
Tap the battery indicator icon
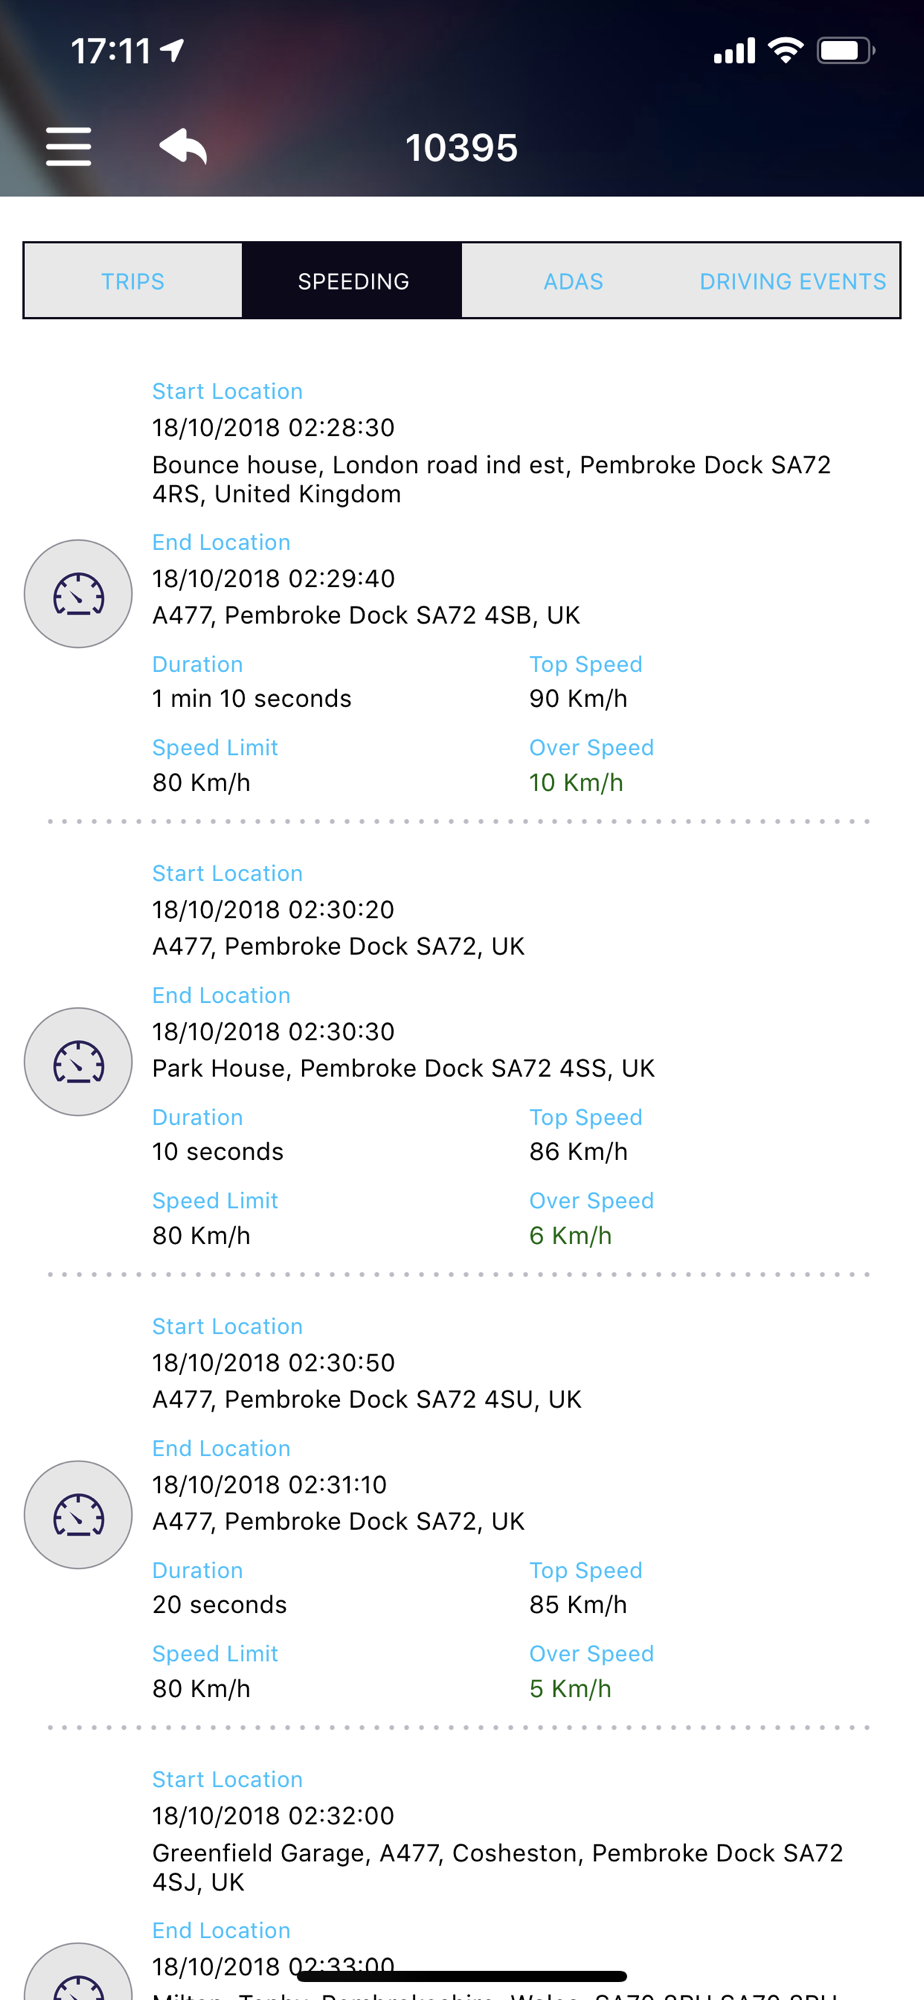click(845, 50)
